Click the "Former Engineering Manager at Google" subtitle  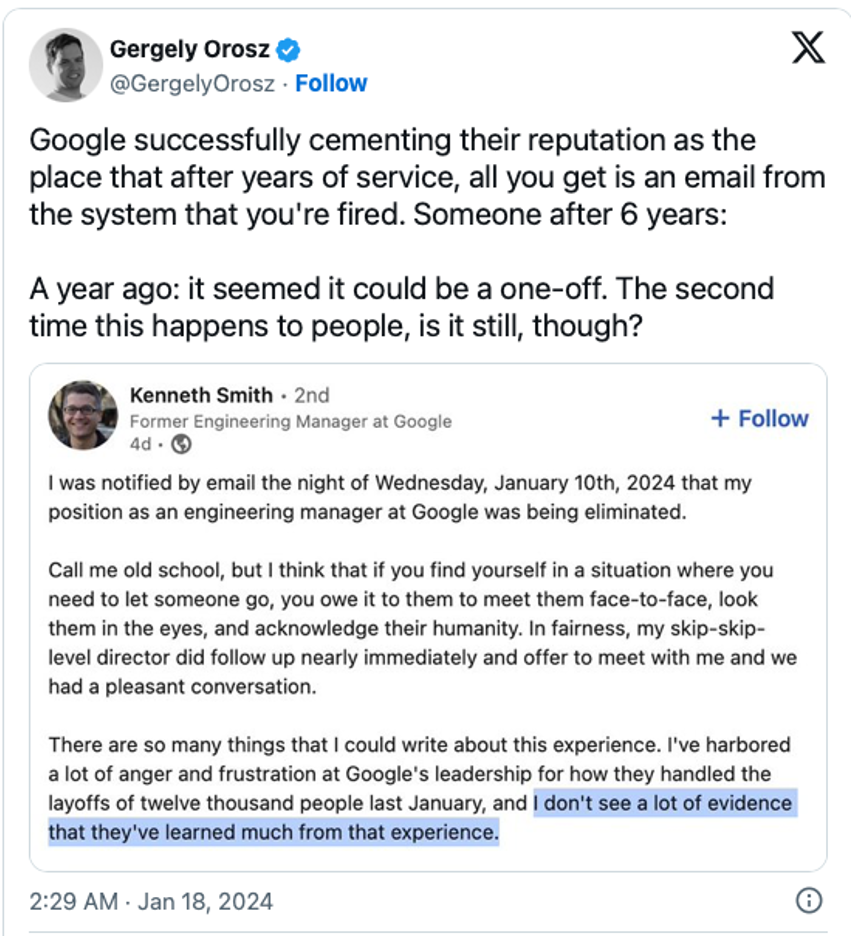click(x=291, y=421)
